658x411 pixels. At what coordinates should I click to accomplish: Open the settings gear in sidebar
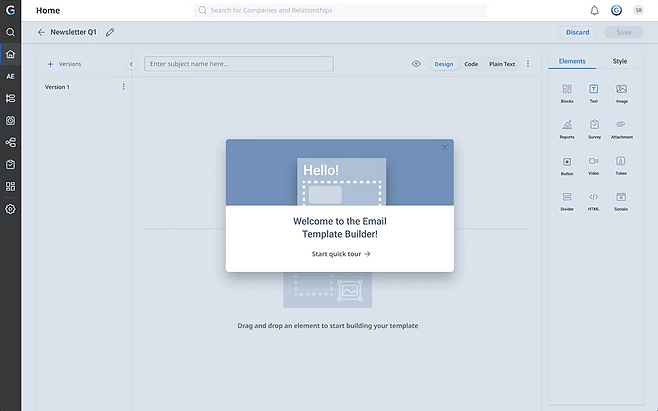coord(10,209)
